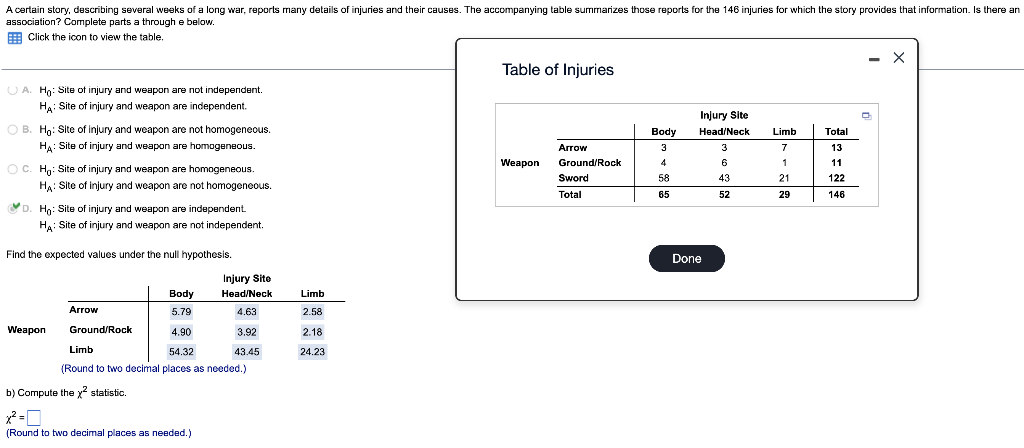
Task: Click the expected value 54.32 field
Action: tap(181, 352)
